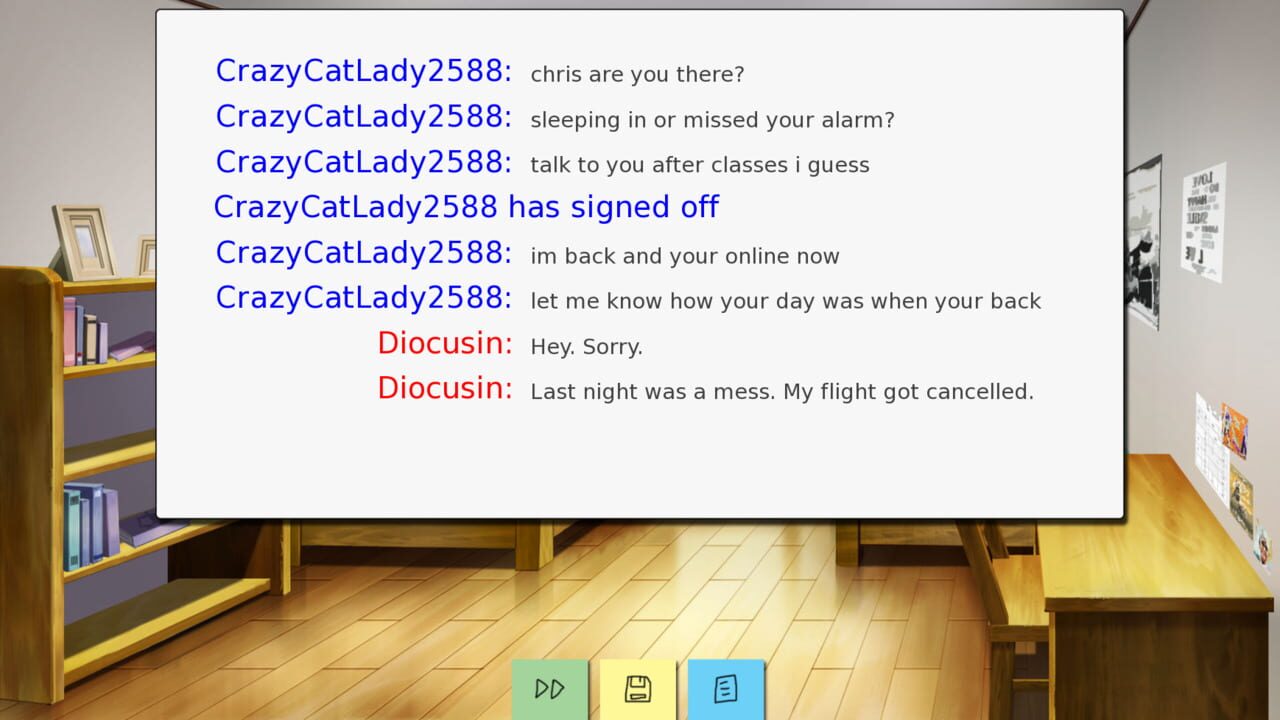The height and width of the screenshot is (720, 1280).
Task: Click 'CrazyCatLady2588 has signed off' status line
Action: [x=466, y=207]
